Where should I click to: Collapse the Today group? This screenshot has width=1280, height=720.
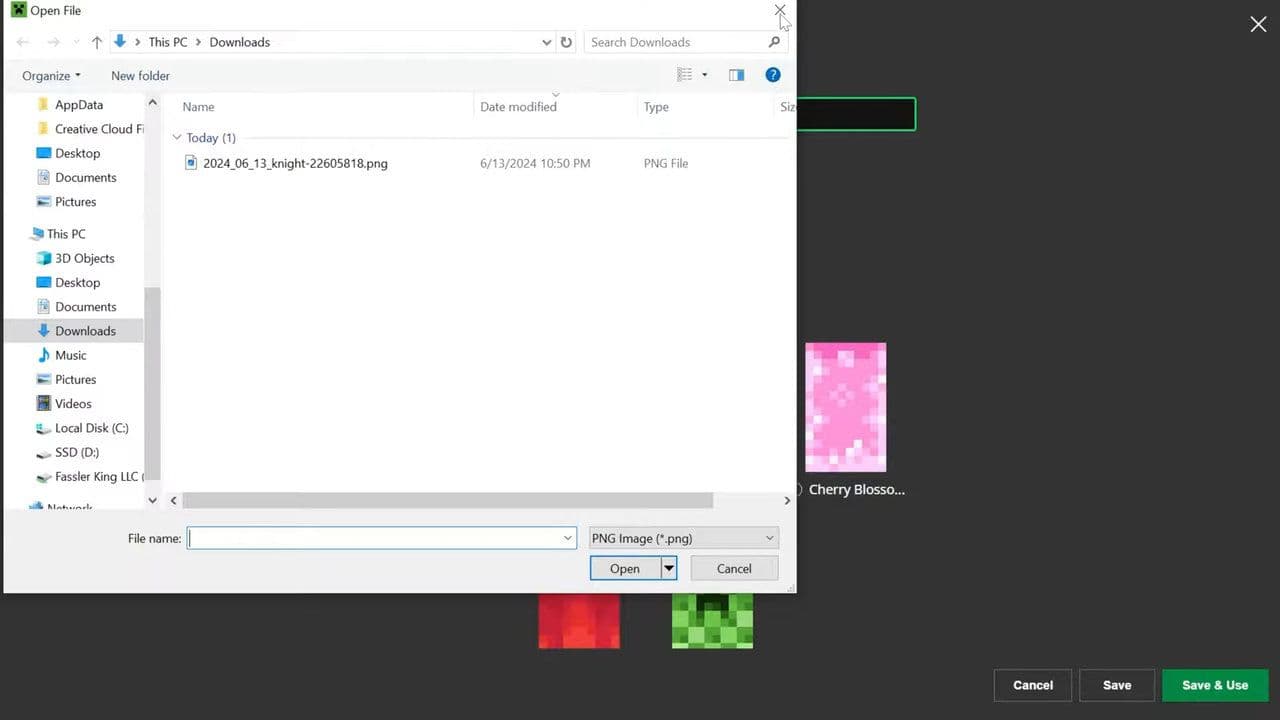point(177,138)
